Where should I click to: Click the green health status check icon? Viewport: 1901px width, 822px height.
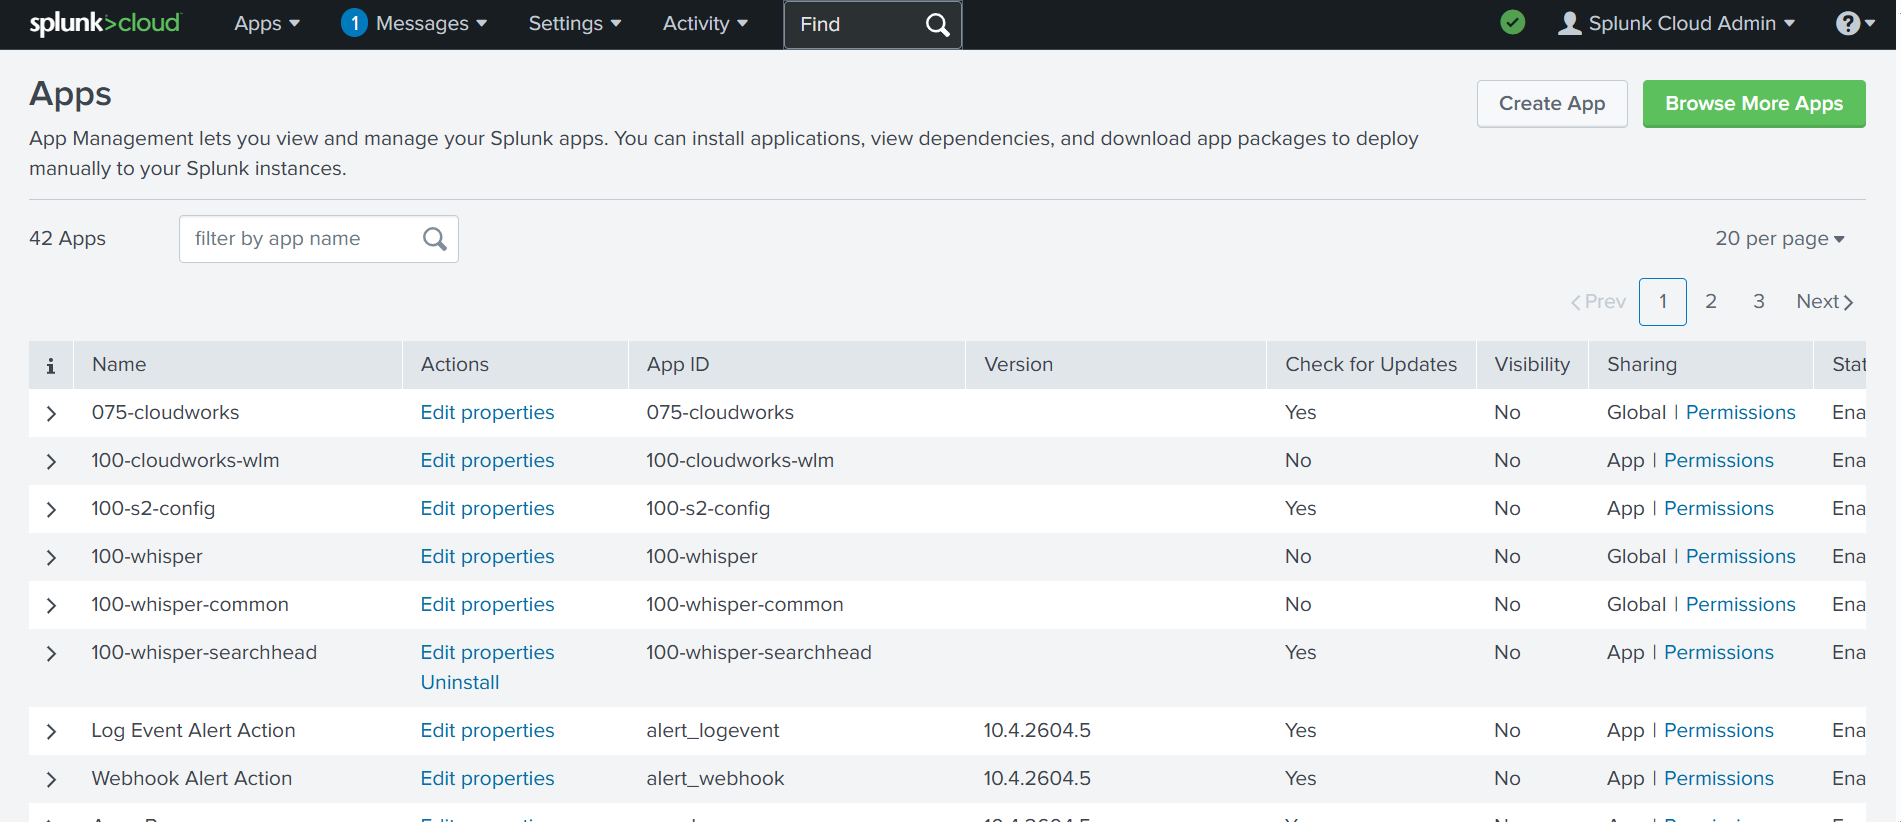(x=1513, y=22)
